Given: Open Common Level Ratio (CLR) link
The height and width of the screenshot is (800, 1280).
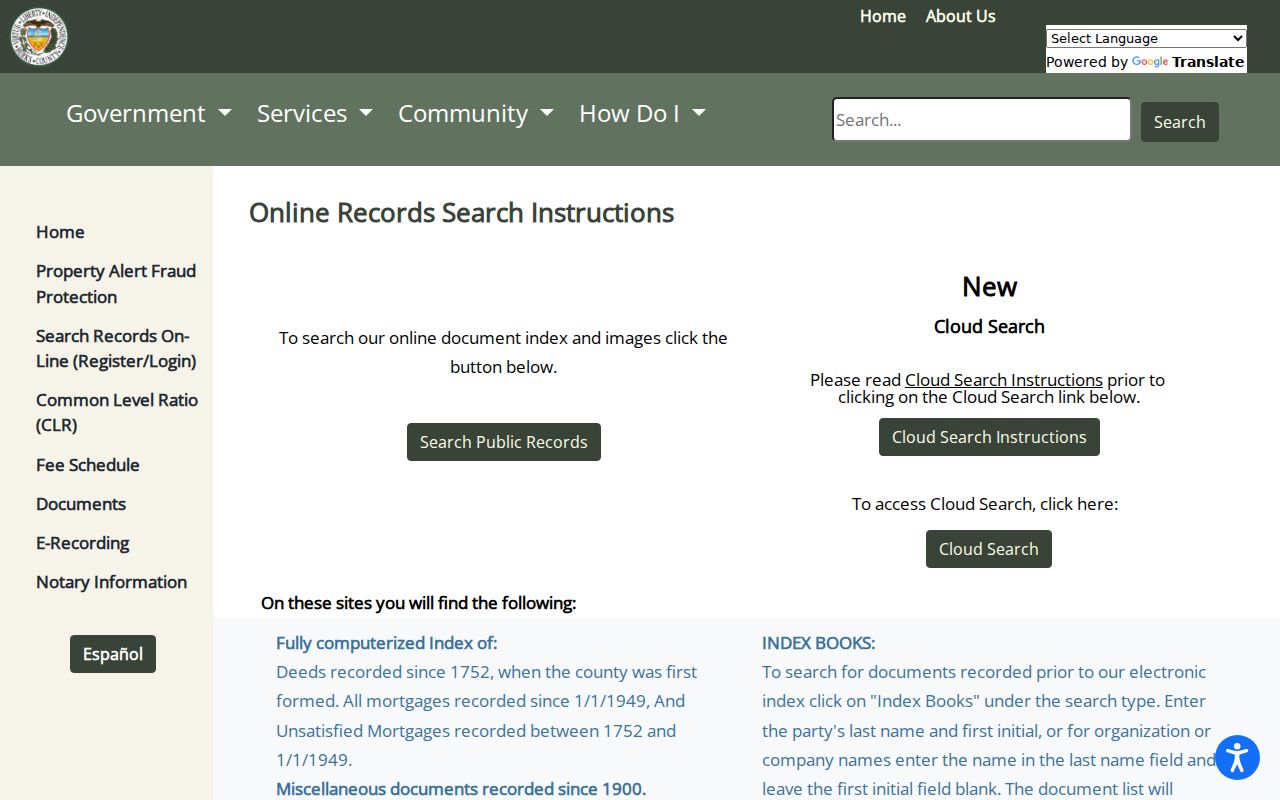Looking at the screenshot, I should 117,412.
